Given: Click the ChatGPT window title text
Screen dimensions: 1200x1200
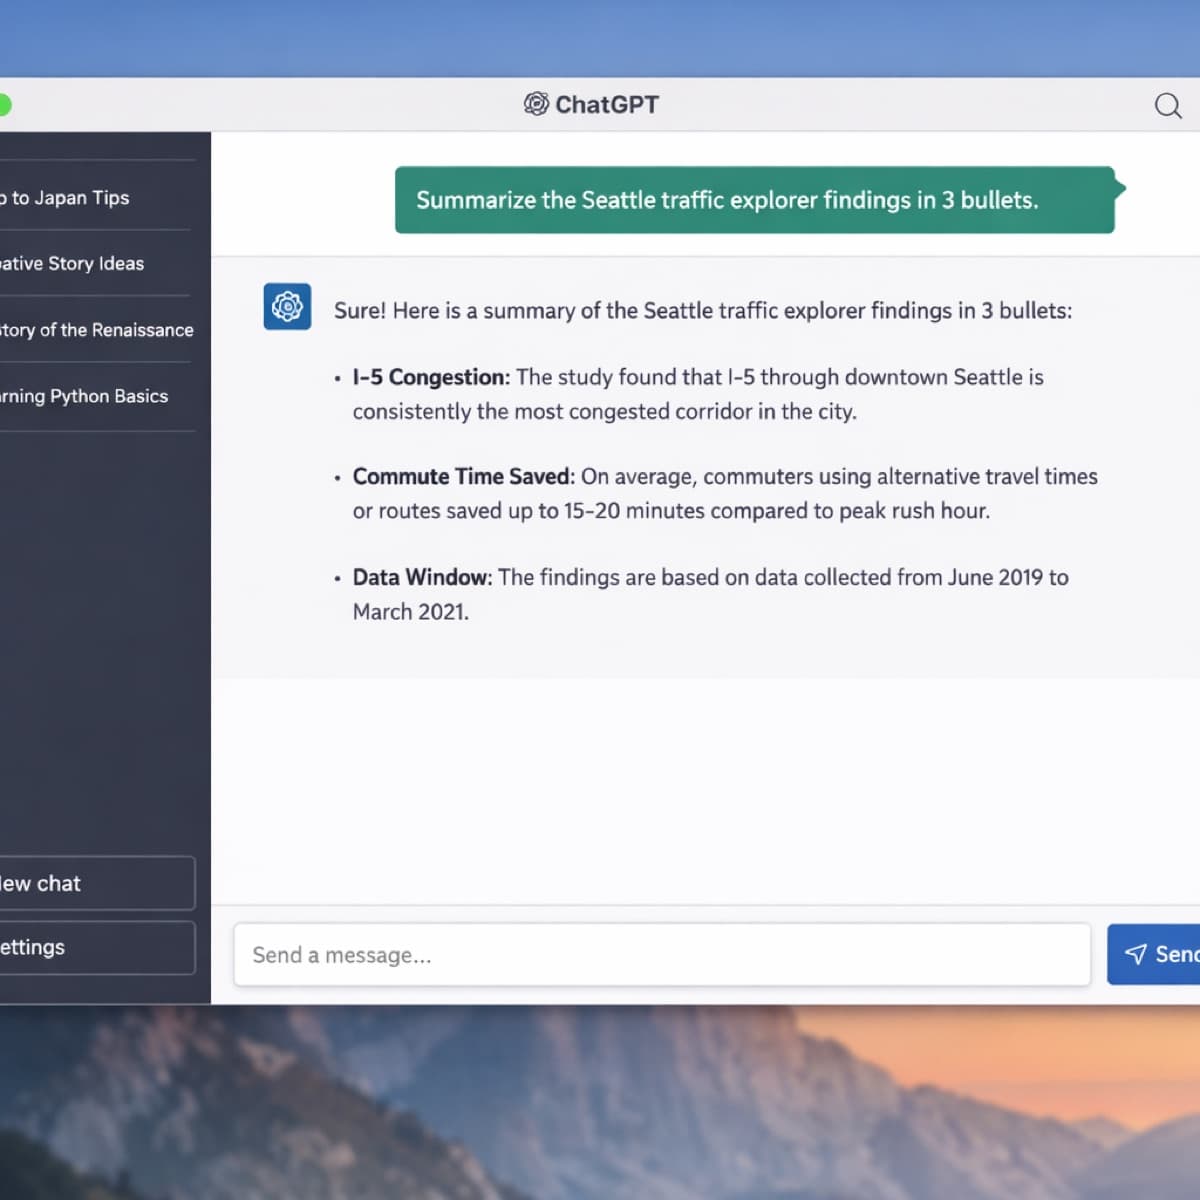Looking at the screenshot, I should (x=606, y=105).
